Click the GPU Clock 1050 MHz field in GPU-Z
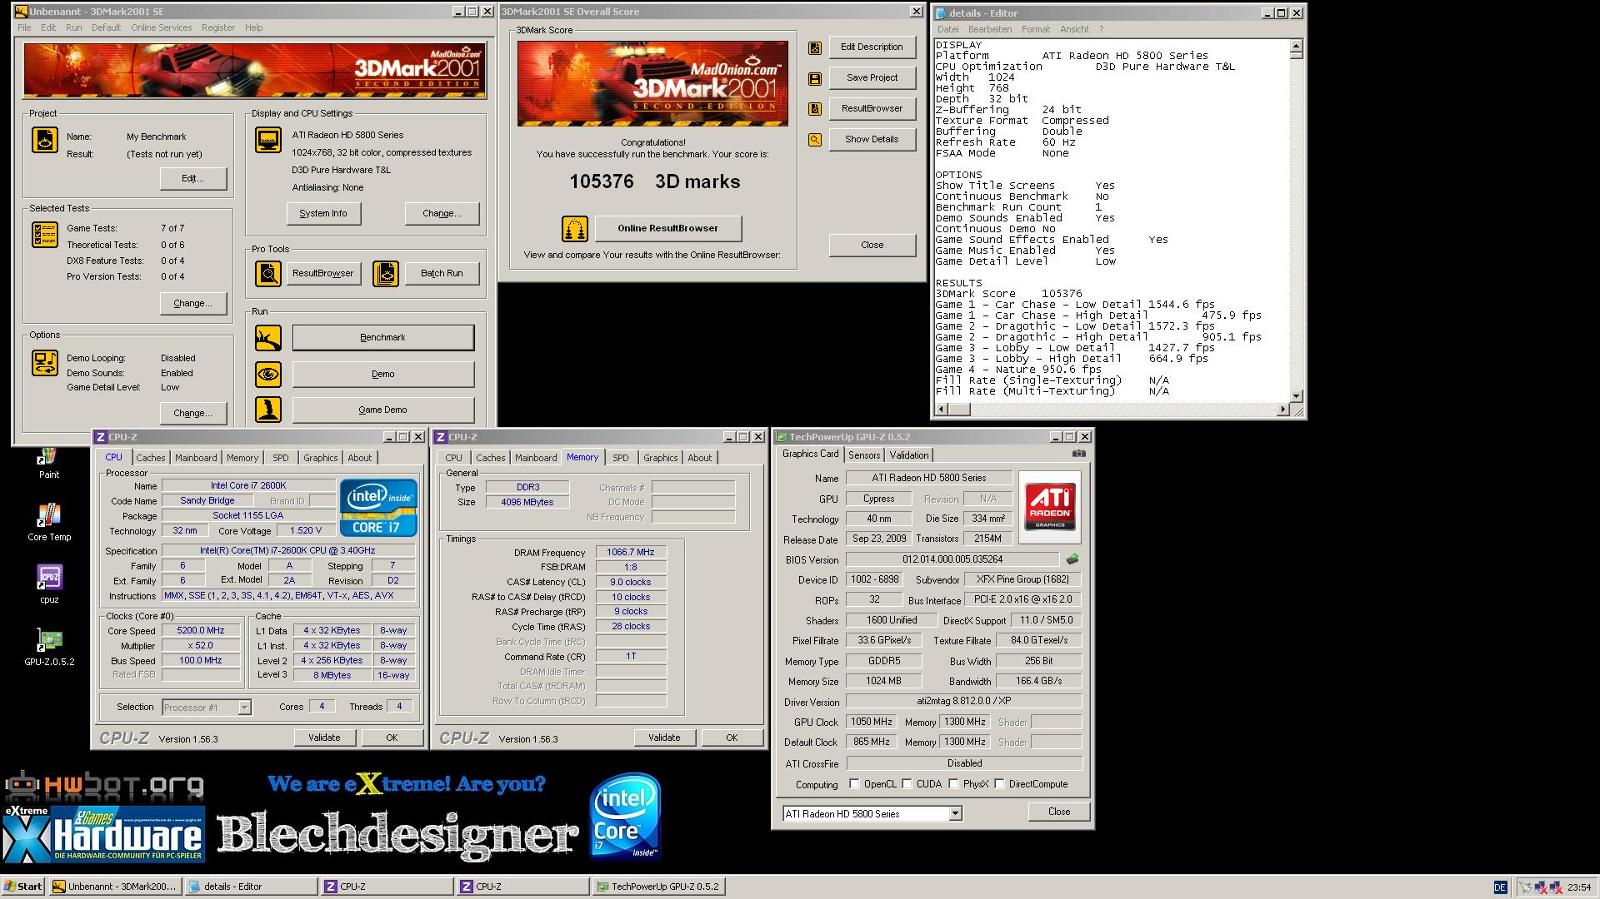This screenshot has width=1600, height=899. (x=871, y=722)
